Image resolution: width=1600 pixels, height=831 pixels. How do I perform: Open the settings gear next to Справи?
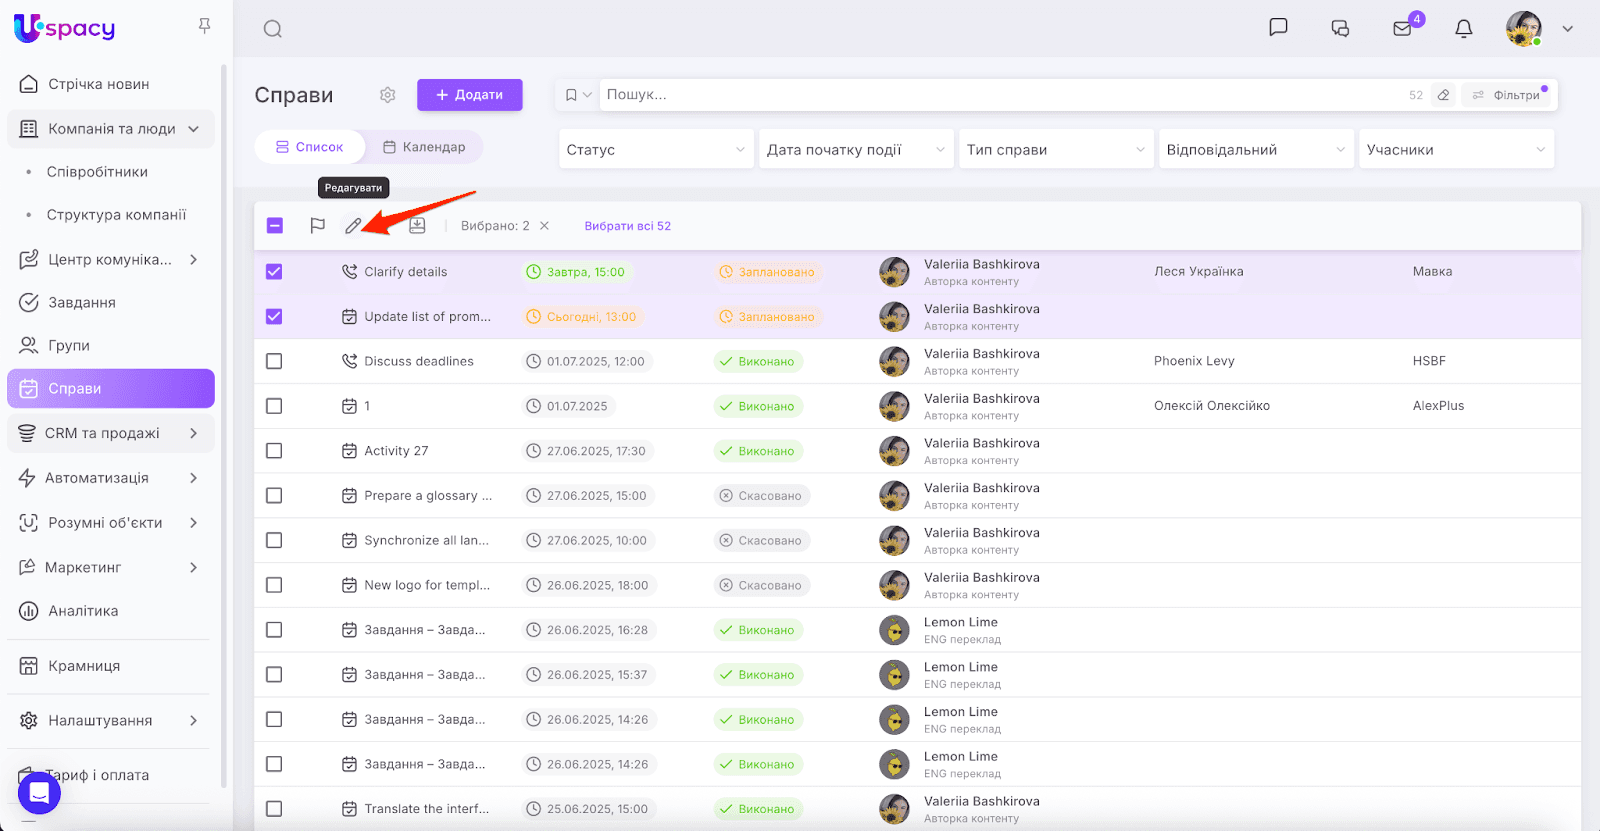pyautogui.click(x=388, y=95)
